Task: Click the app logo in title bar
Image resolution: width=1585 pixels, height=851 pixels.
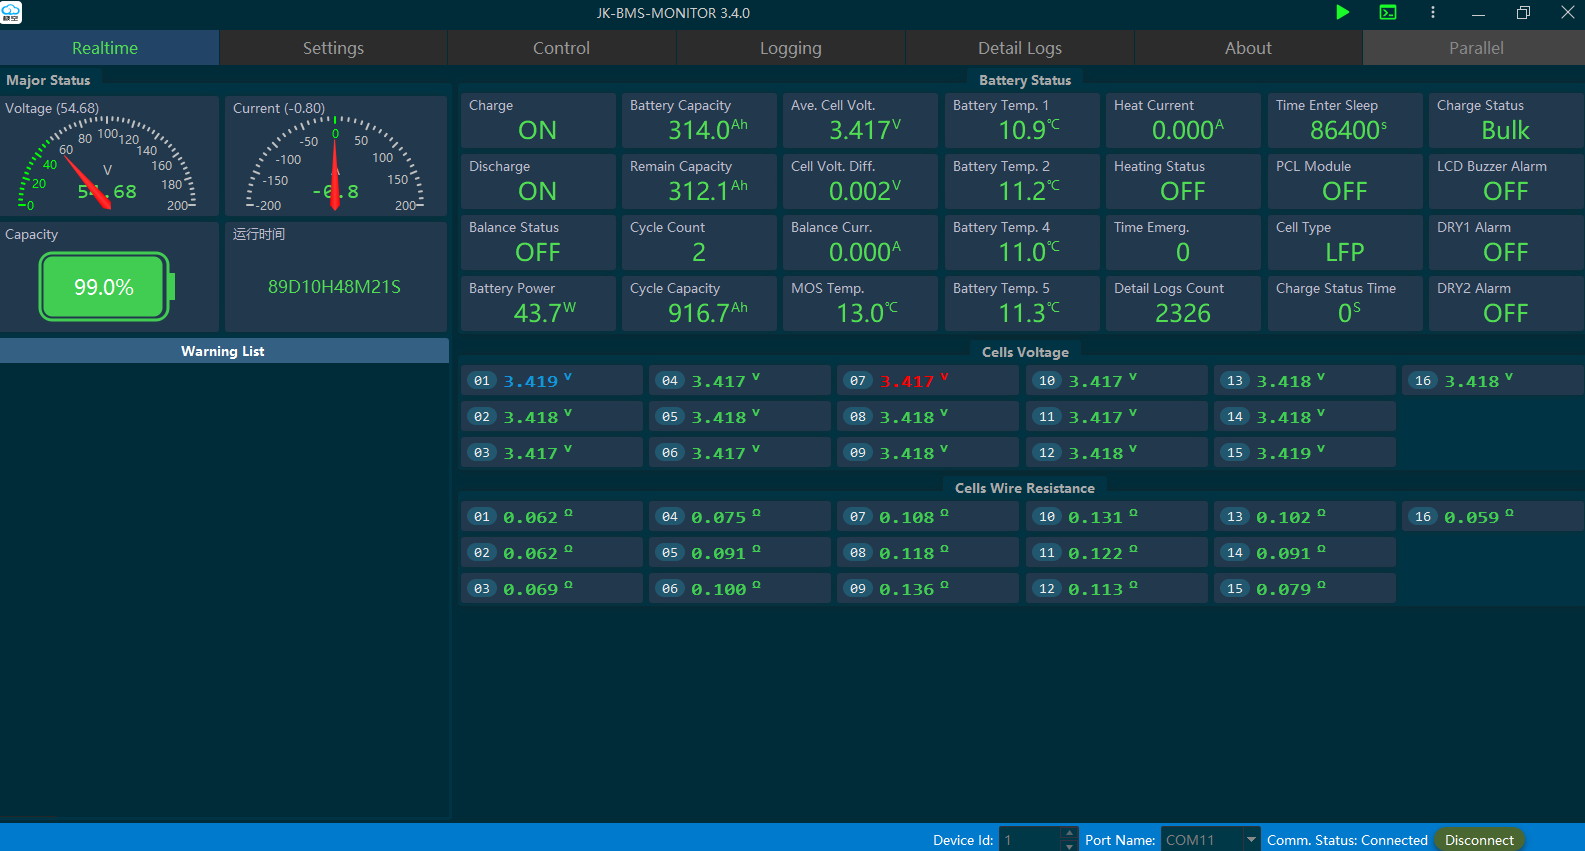Action: coord(11,13)
